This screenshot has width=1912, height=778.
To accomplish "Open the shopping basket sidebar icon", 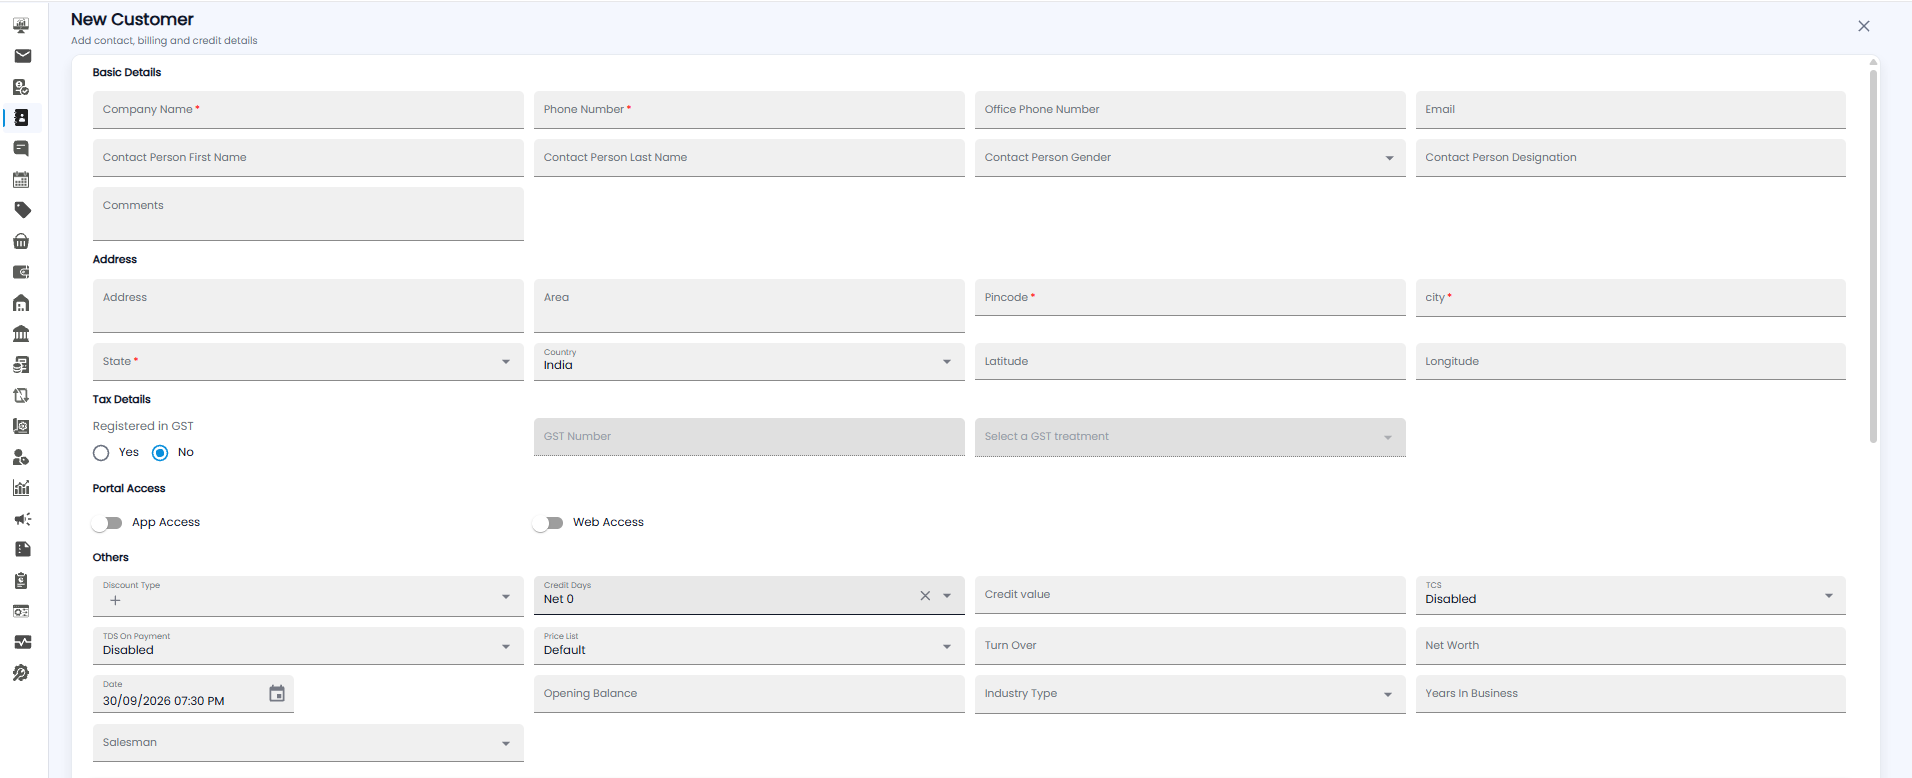I will (21, 241).
